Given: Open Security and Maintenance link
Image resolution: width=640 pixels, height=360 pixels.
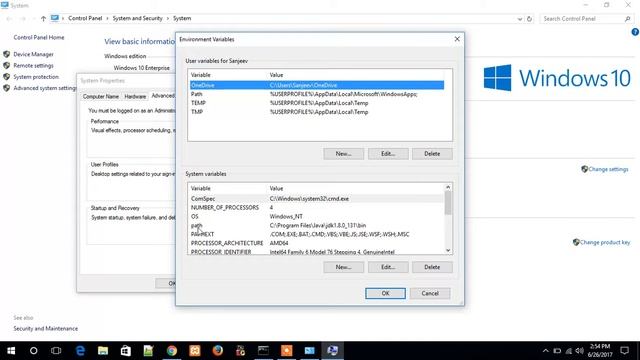Looking at the screenshot, I should pyautogui.click(x=46, y=329).
